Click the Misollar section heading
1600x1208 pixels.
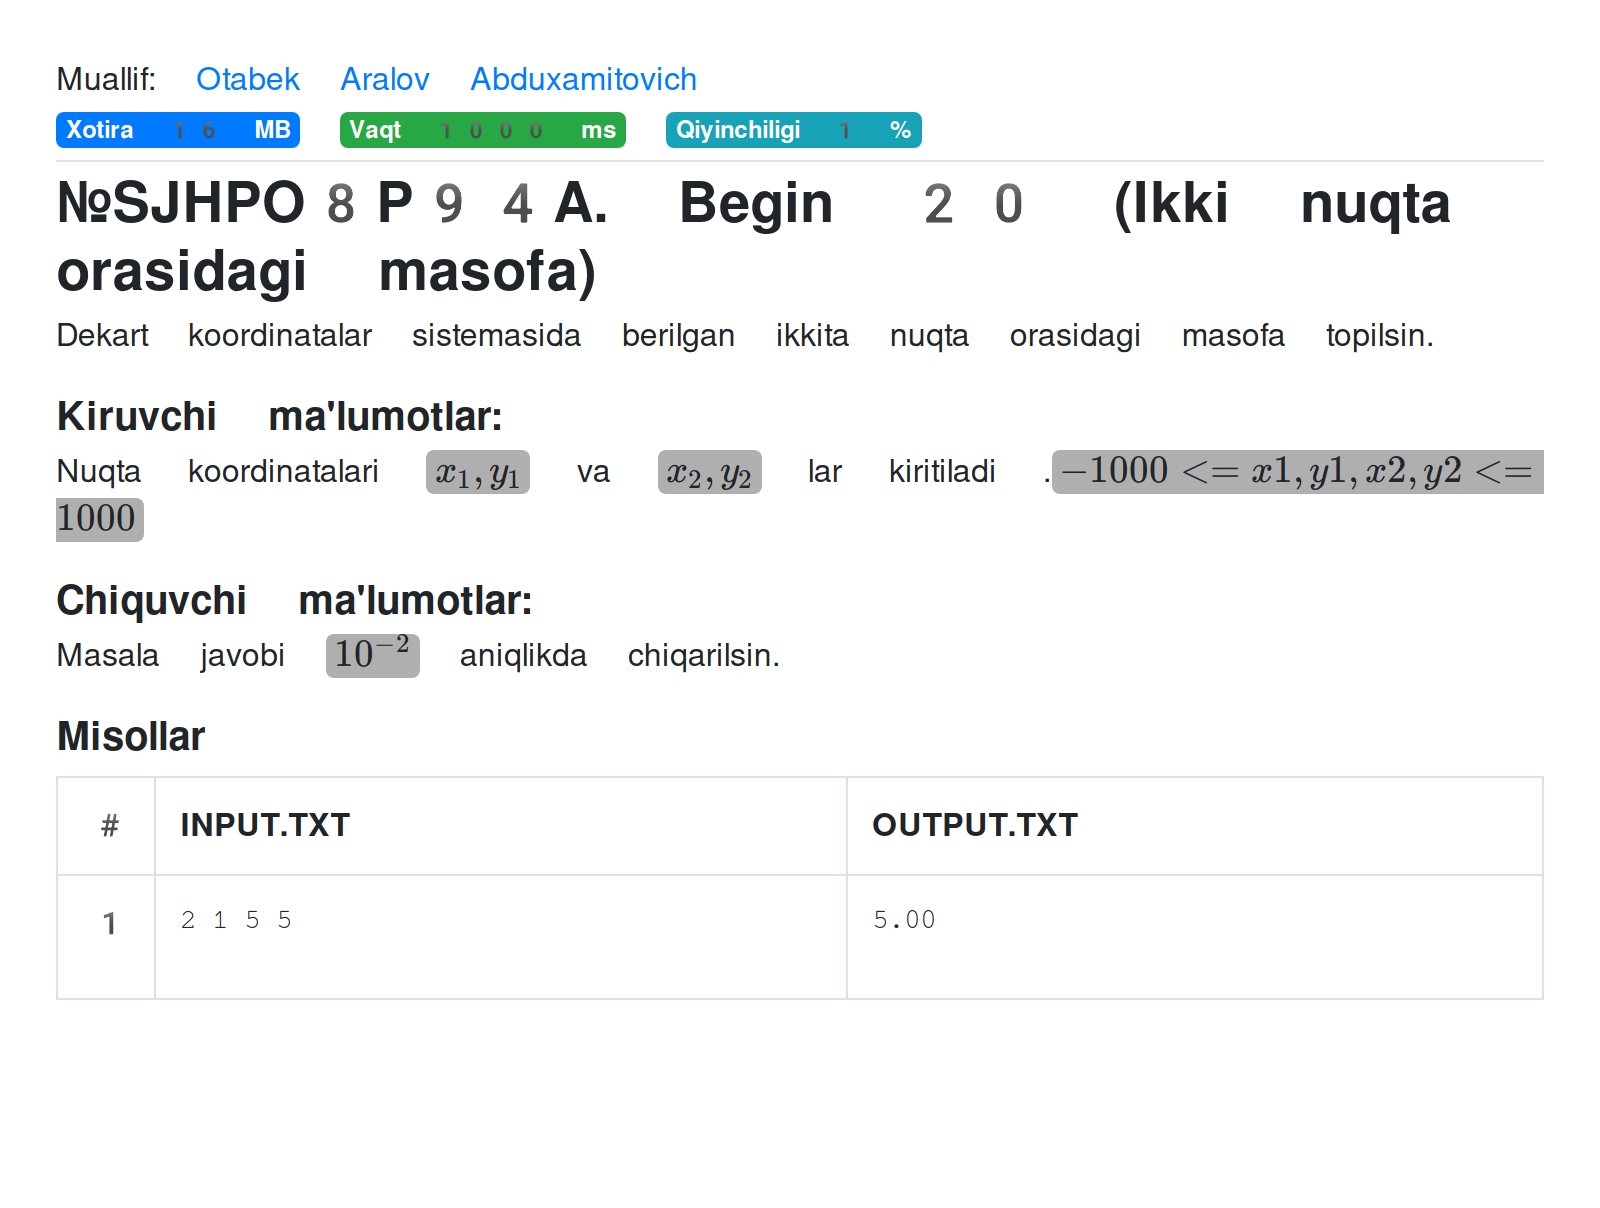[x=130, y=736]
